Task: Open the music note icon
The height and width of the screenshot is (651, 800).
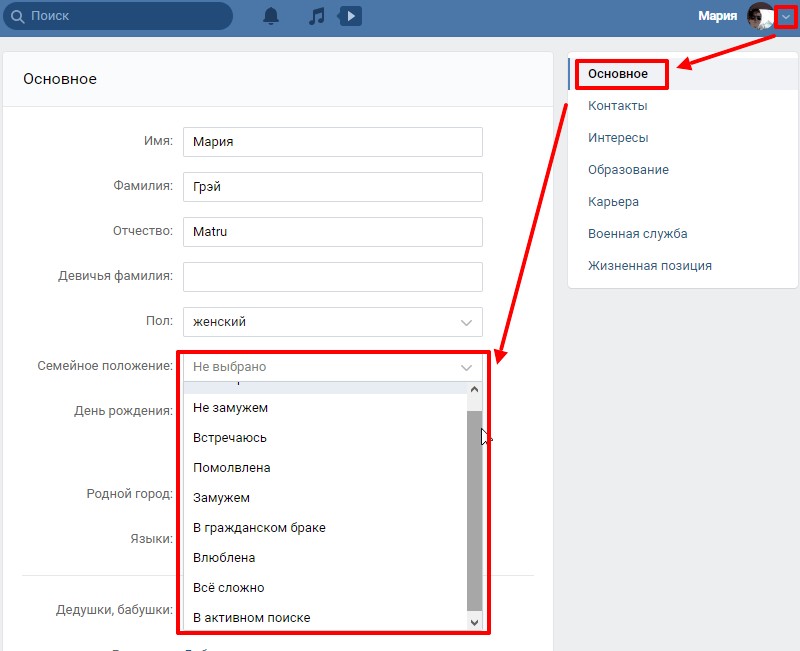Action: [x=316, y=16]
